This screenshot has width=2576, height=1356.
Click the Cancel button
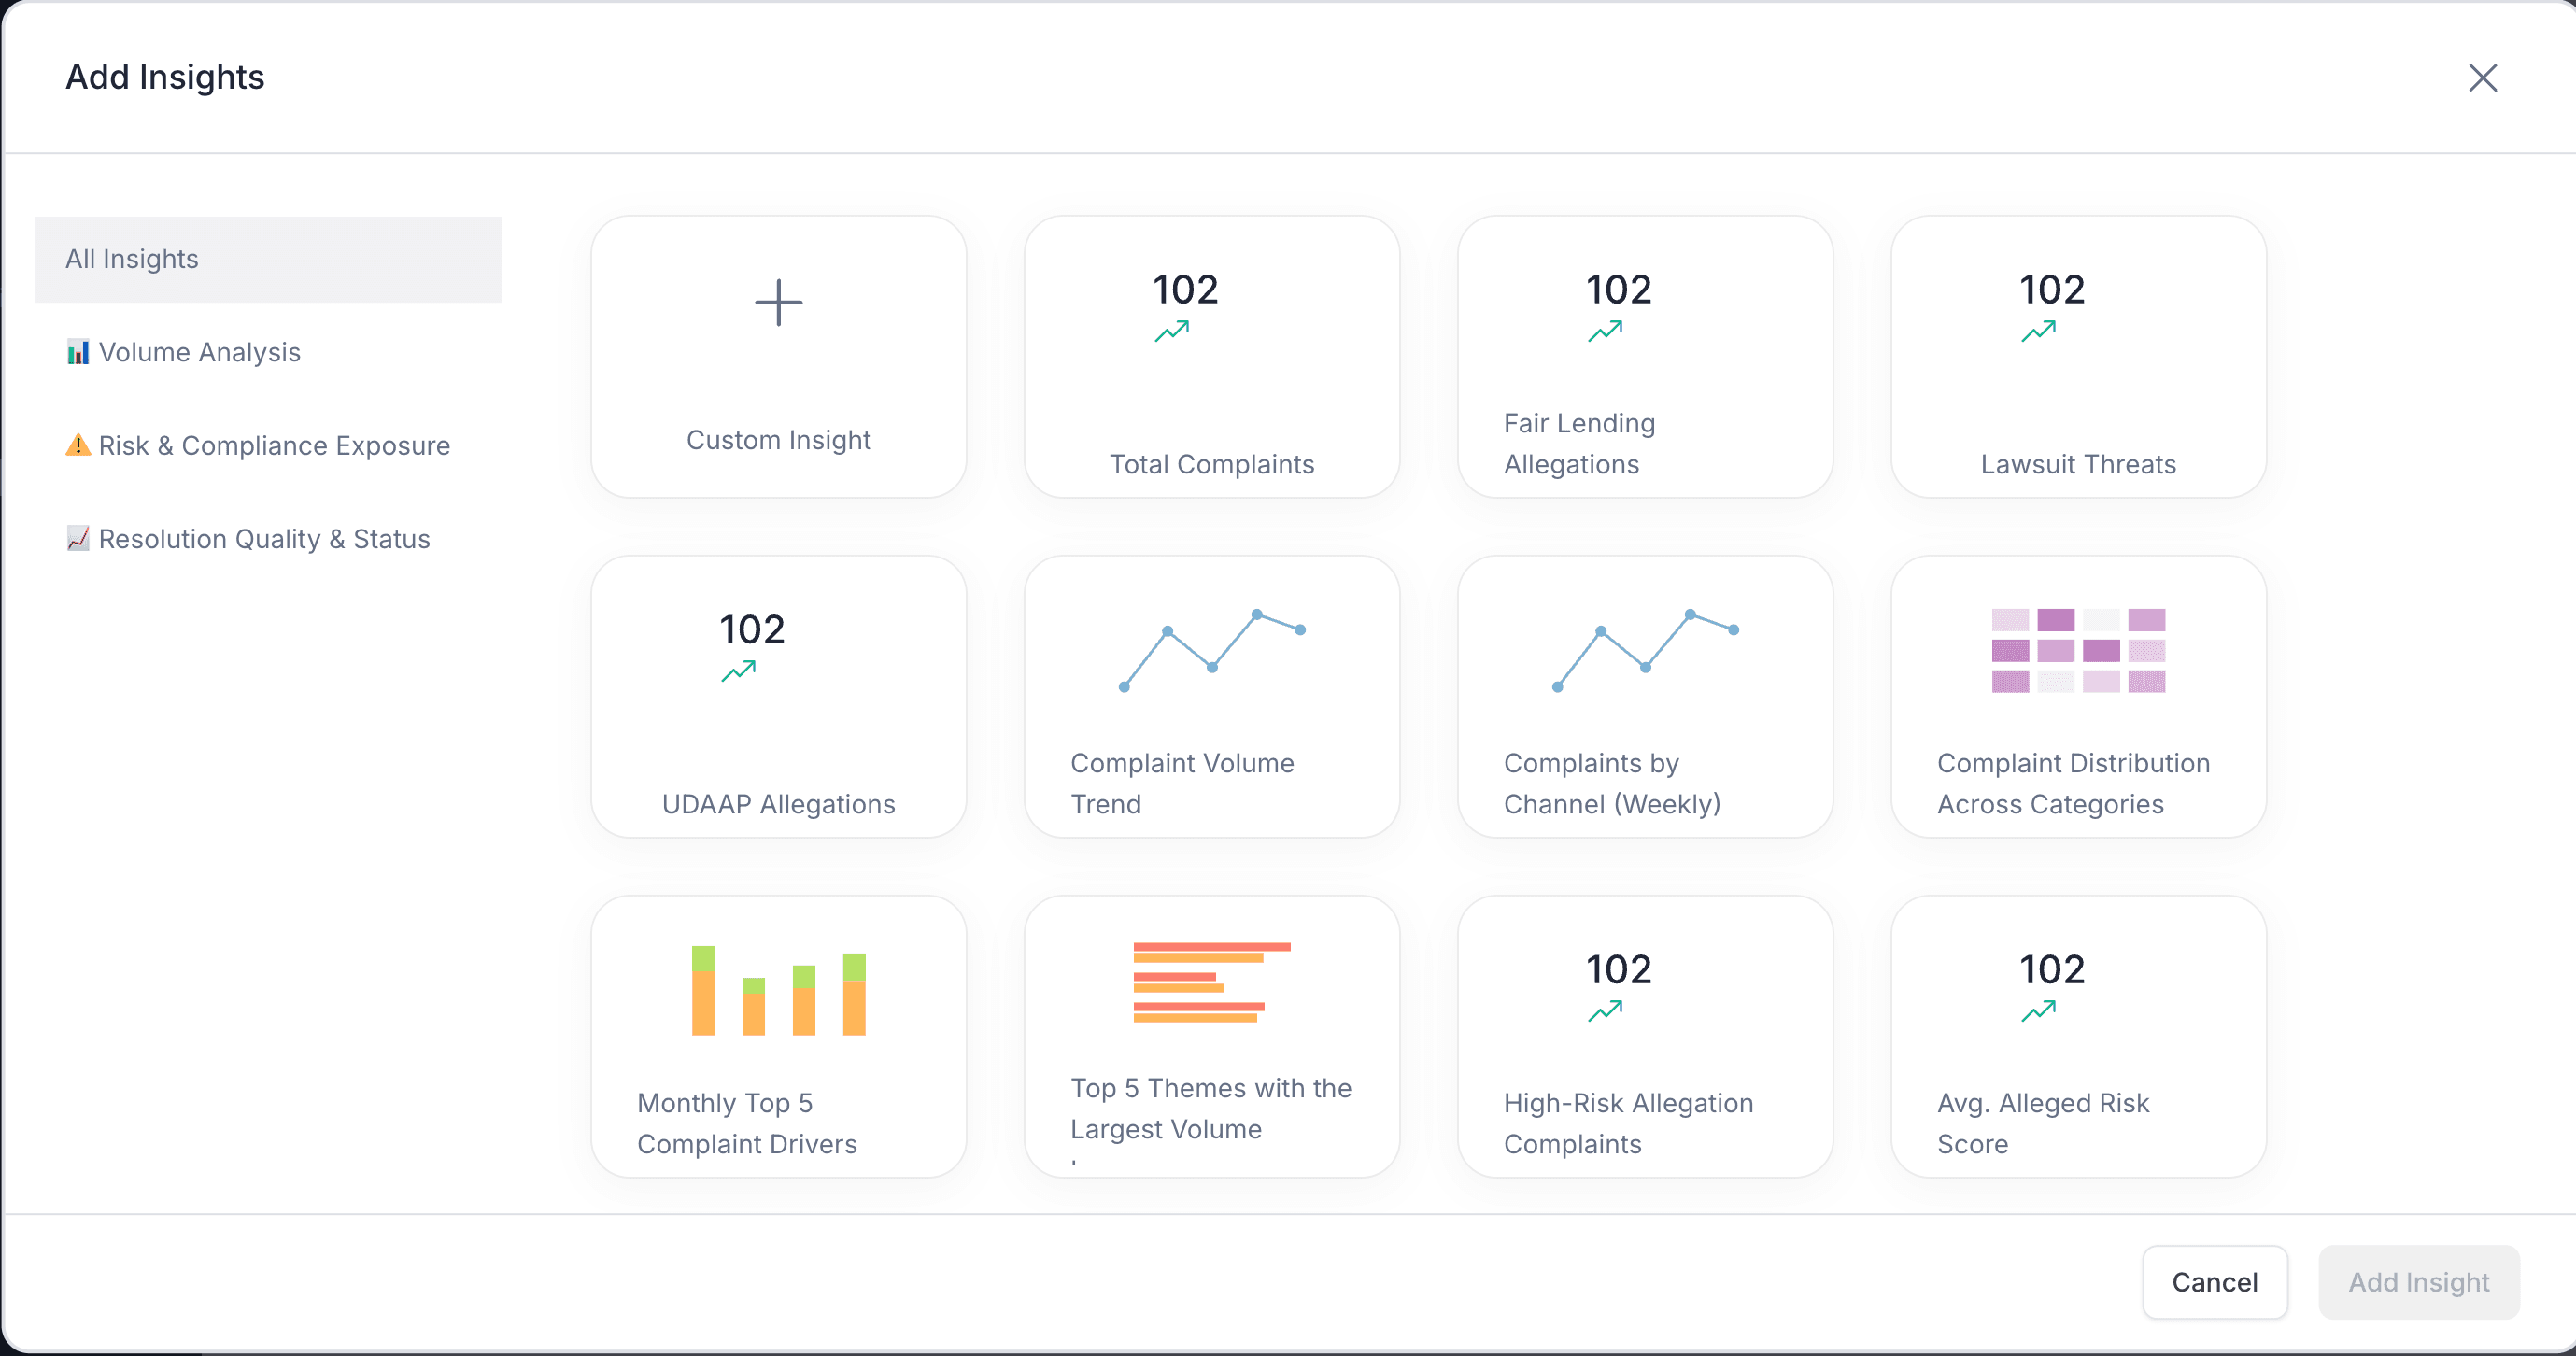[x=2215, y=1283]
